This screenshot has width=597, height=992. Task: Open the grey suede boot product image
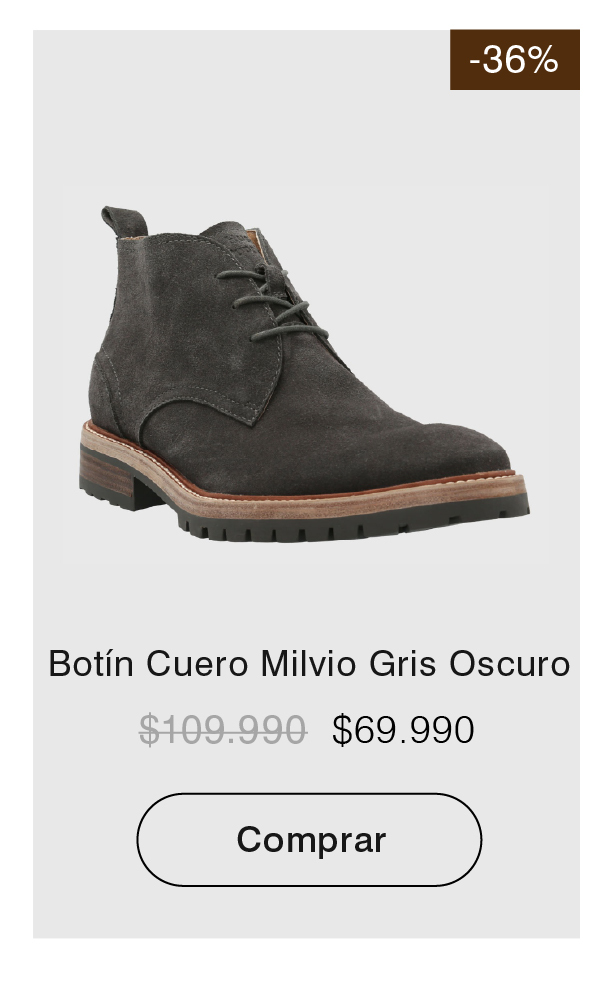pos(304,374)
